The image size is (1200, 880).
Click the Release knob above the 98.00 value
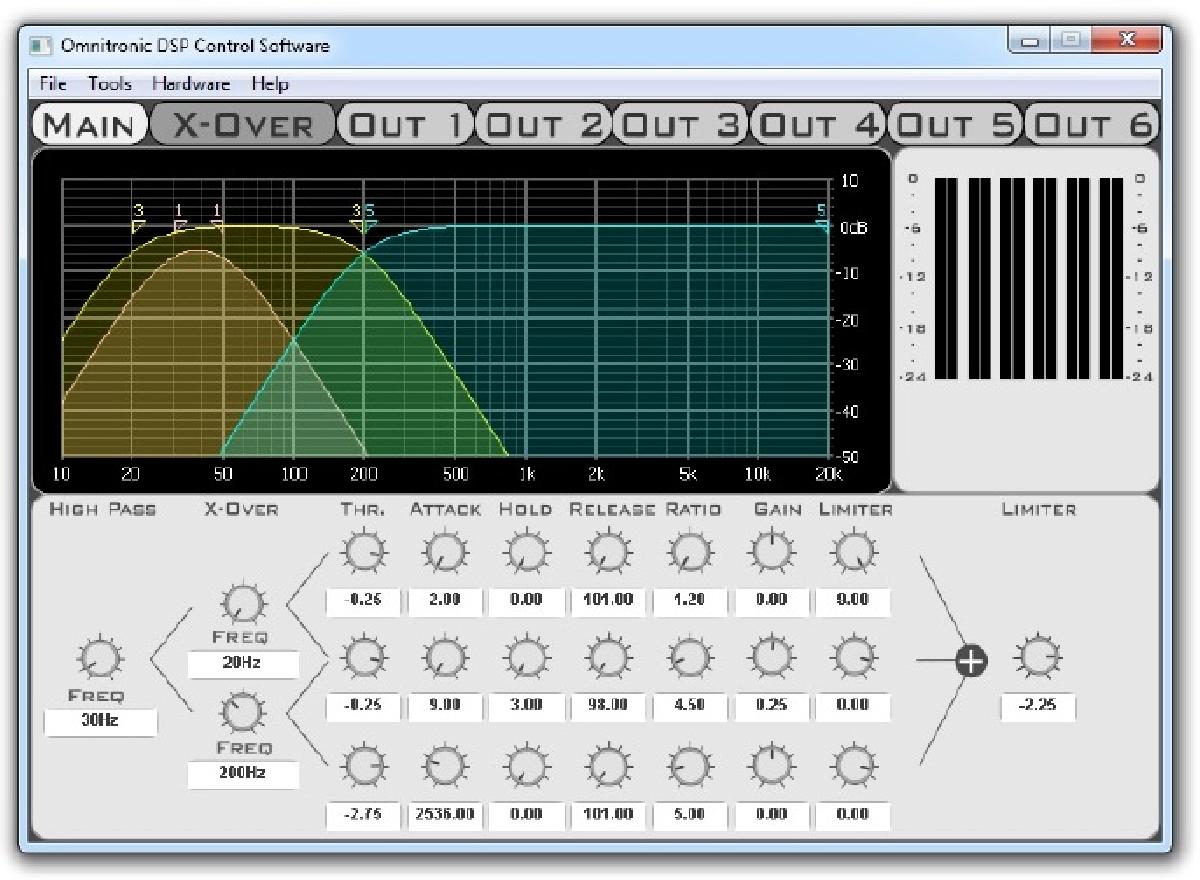(x=608, y=658)
